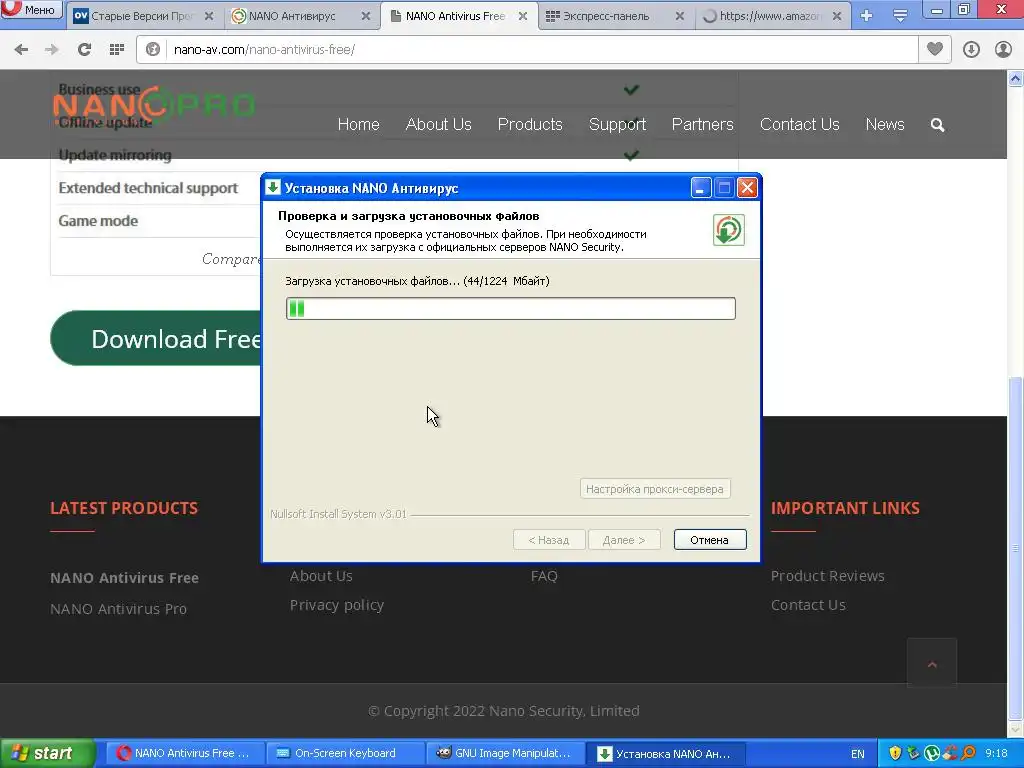Open Support in site navigation
Viewport: 1024px width, 768px height.
(x=617, y=124)
